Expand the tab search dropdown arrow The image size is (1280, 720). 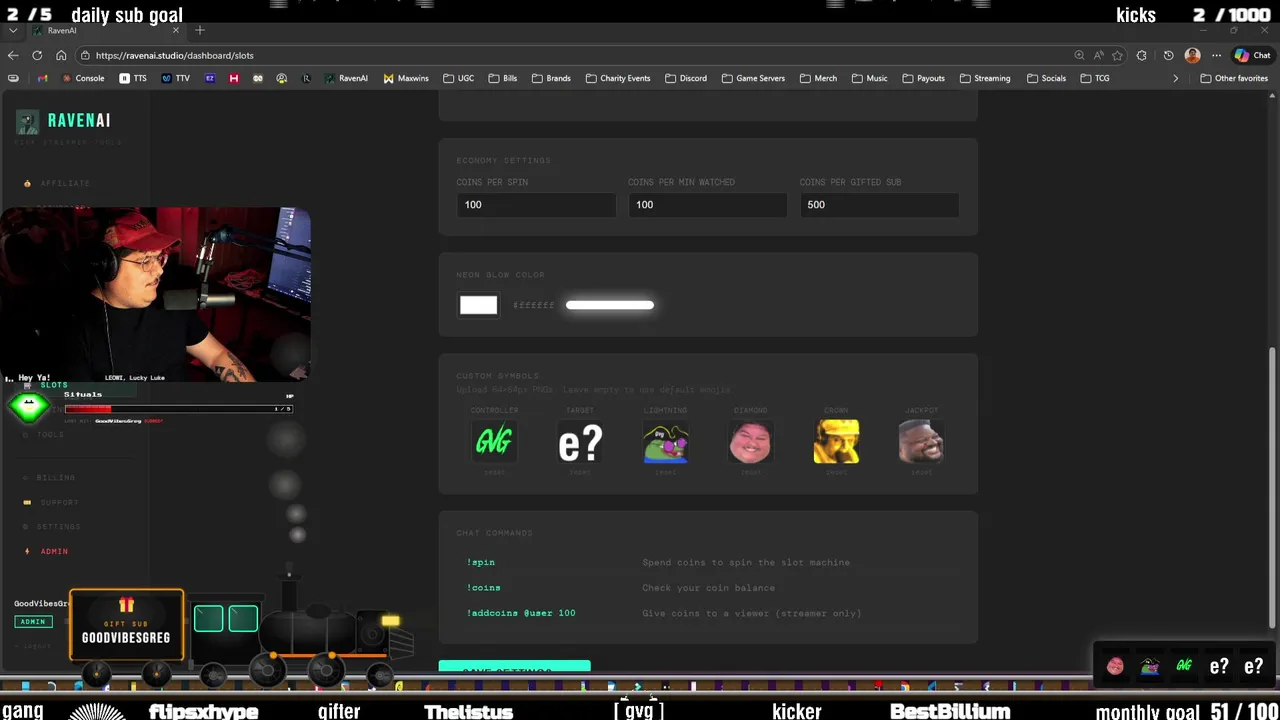click(x=13, y=30)
